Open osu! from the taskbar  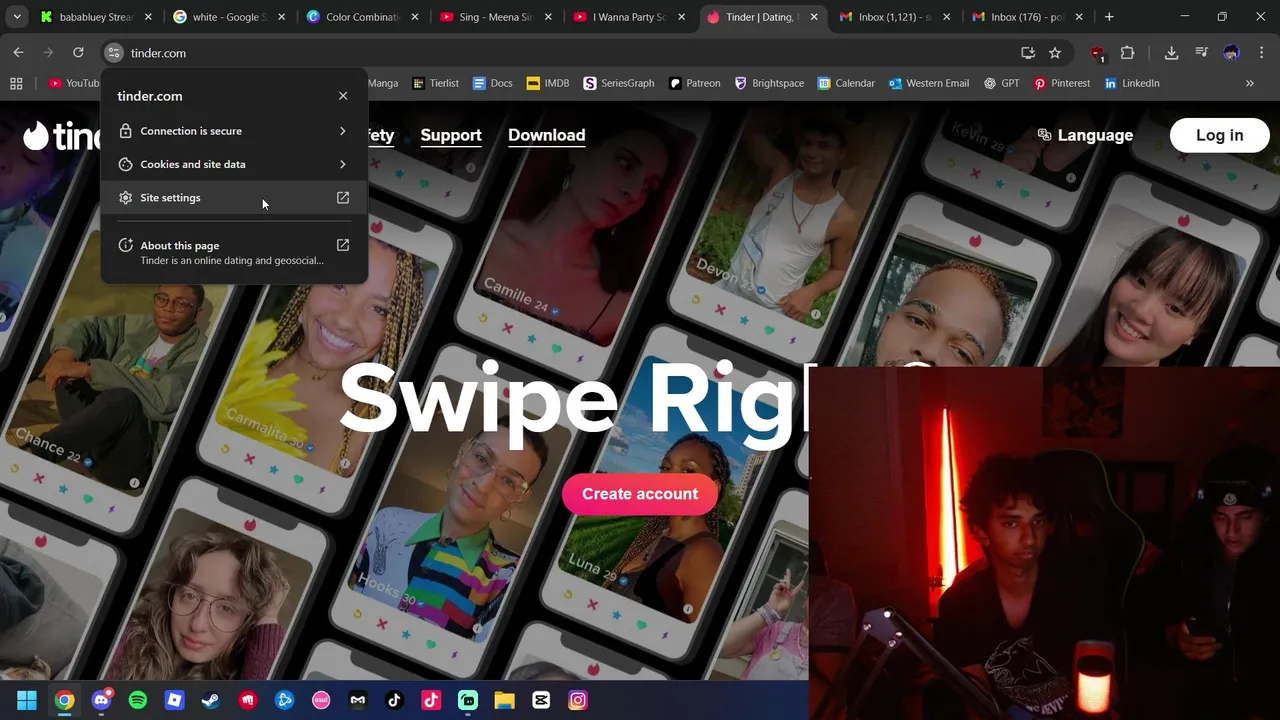pos(321,701)
